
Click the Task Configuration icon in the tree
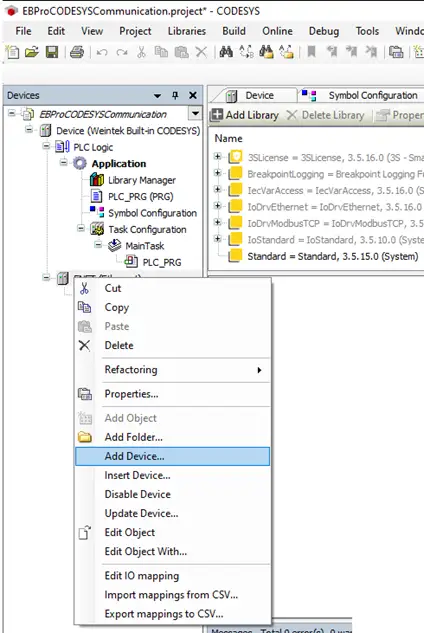(x=97, y=229)
